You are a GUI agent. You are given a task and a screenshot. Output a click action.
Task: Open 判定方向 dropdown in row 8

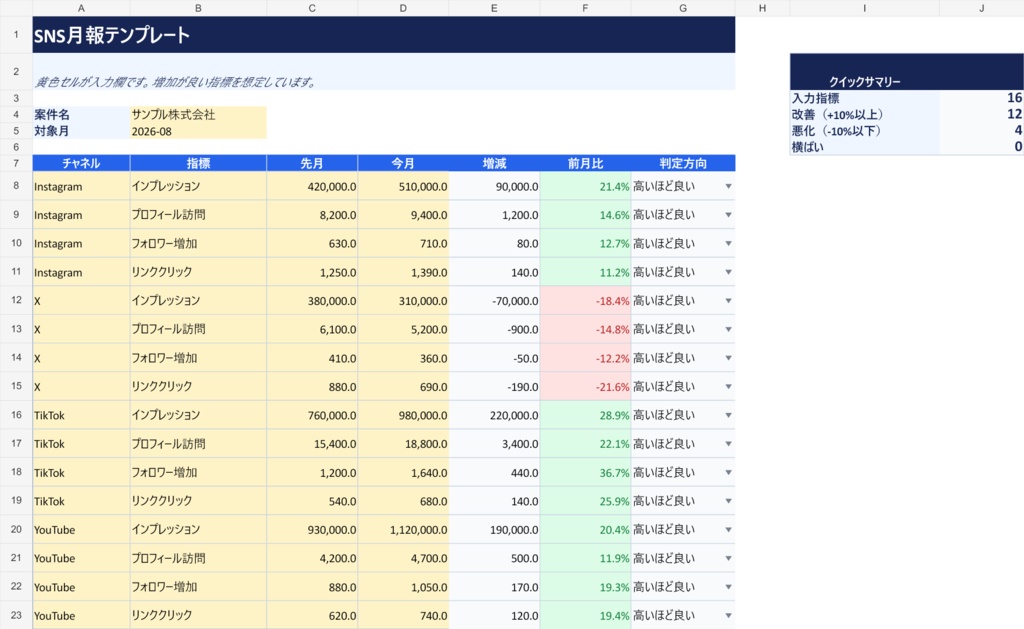(728, 186)
